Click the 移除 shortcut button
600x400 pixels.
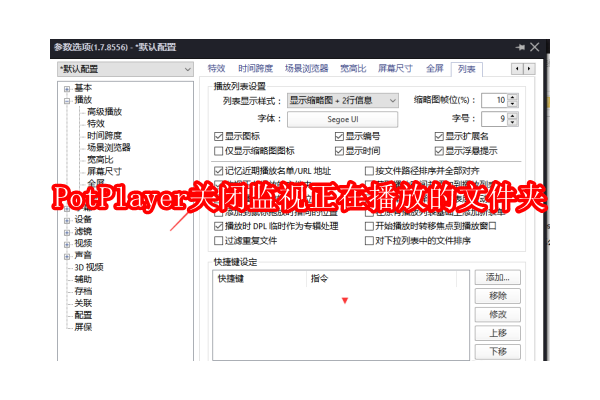(498, 296)
